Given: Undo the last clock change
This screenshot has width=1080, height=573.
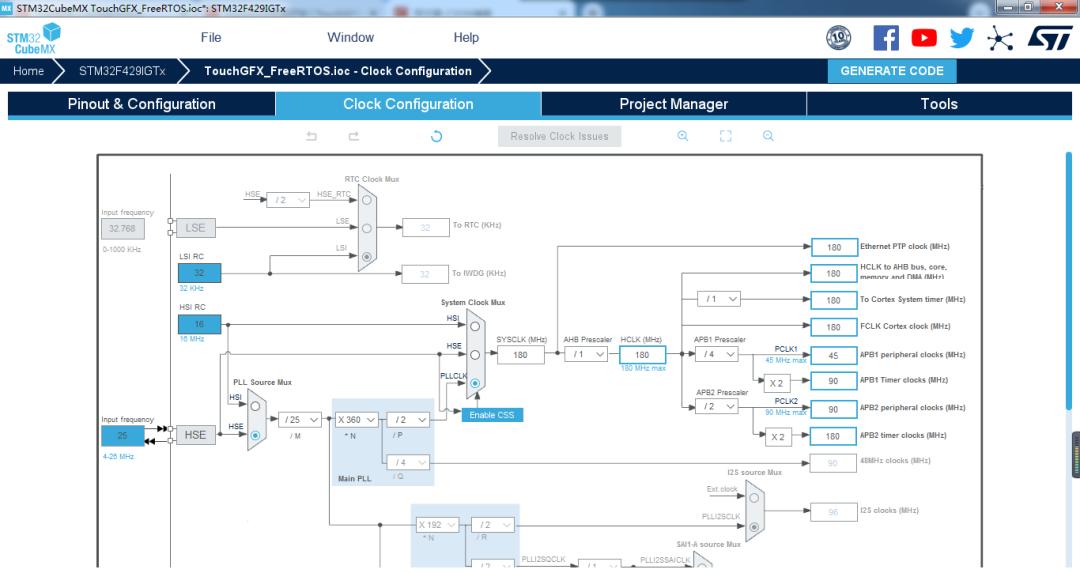Looking at the screenshot, I should tap(311, 136).
